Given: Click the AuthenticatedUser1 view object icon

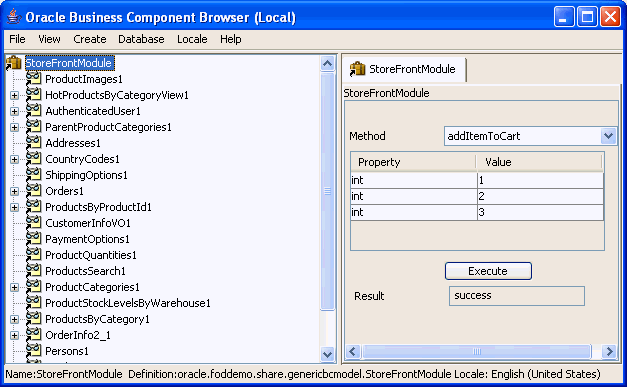Looking at the screenshot, I should 34,110.
